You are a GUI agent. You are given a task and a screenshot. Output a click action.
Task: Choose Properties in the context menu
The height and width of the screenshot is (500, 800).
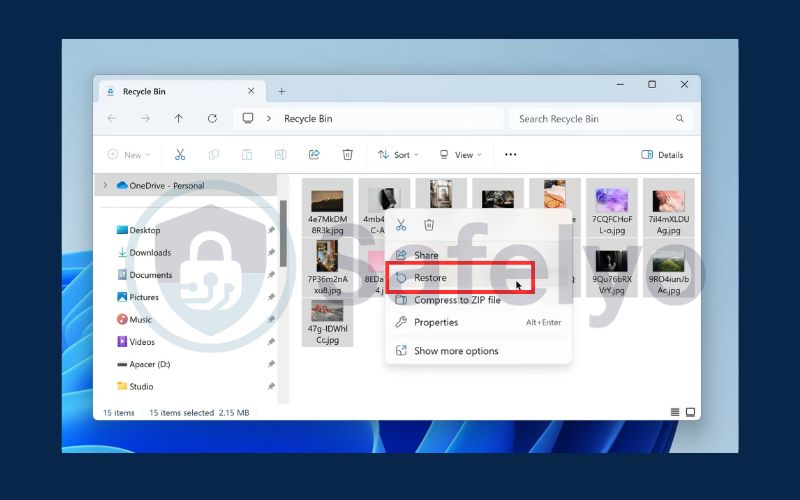(x=479, y=322)
